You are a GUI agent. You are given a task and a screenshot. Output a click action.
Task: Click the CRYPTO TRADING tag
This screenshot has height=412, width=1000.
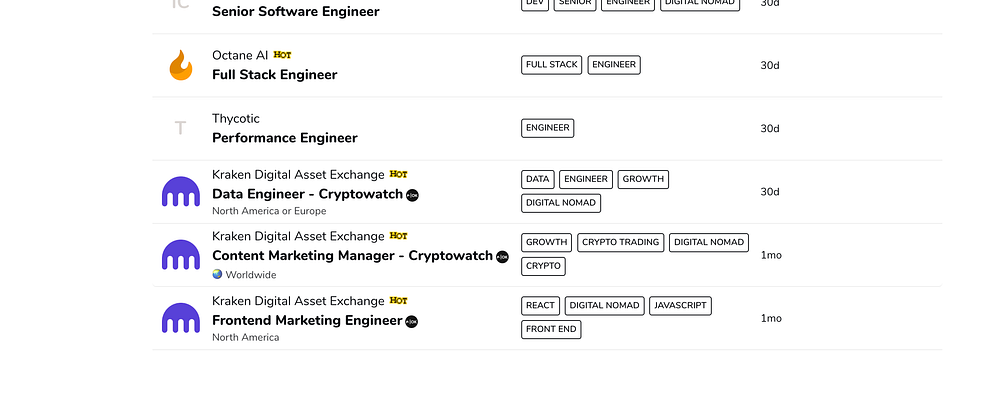coord(621,242)
